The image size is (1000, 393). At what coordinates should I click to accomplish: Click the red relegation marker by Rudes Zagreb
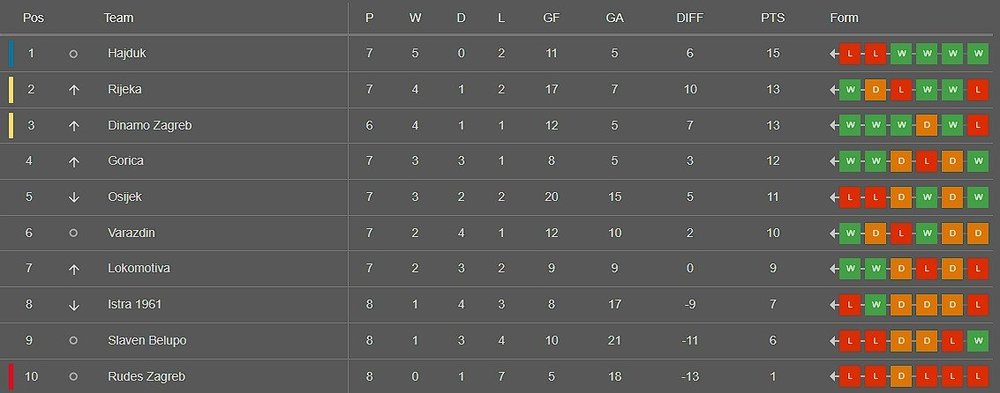click(11, 376)
